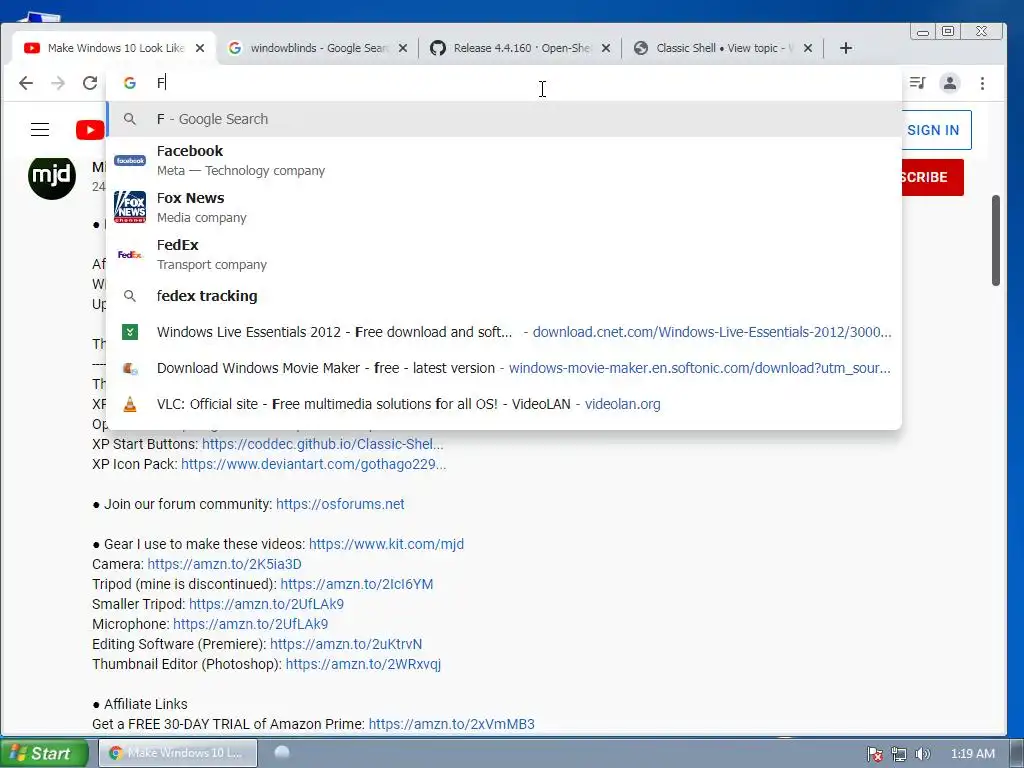
Task: Switch to the windowblinds Google Search tab
Action: pyautogui.click(x=318, y=48)
